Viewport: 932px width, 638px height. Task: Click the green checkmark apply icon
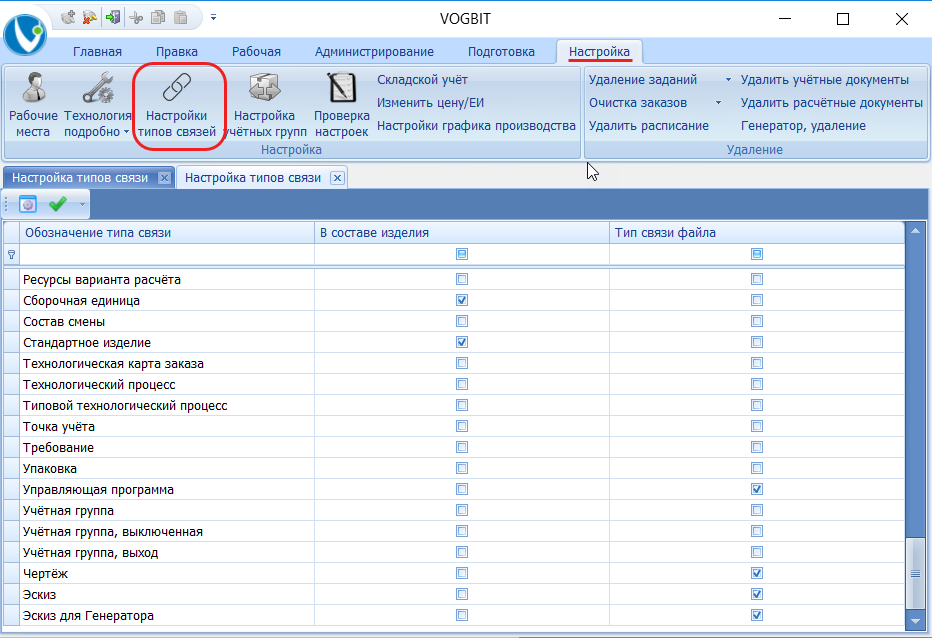pos(58,204)
